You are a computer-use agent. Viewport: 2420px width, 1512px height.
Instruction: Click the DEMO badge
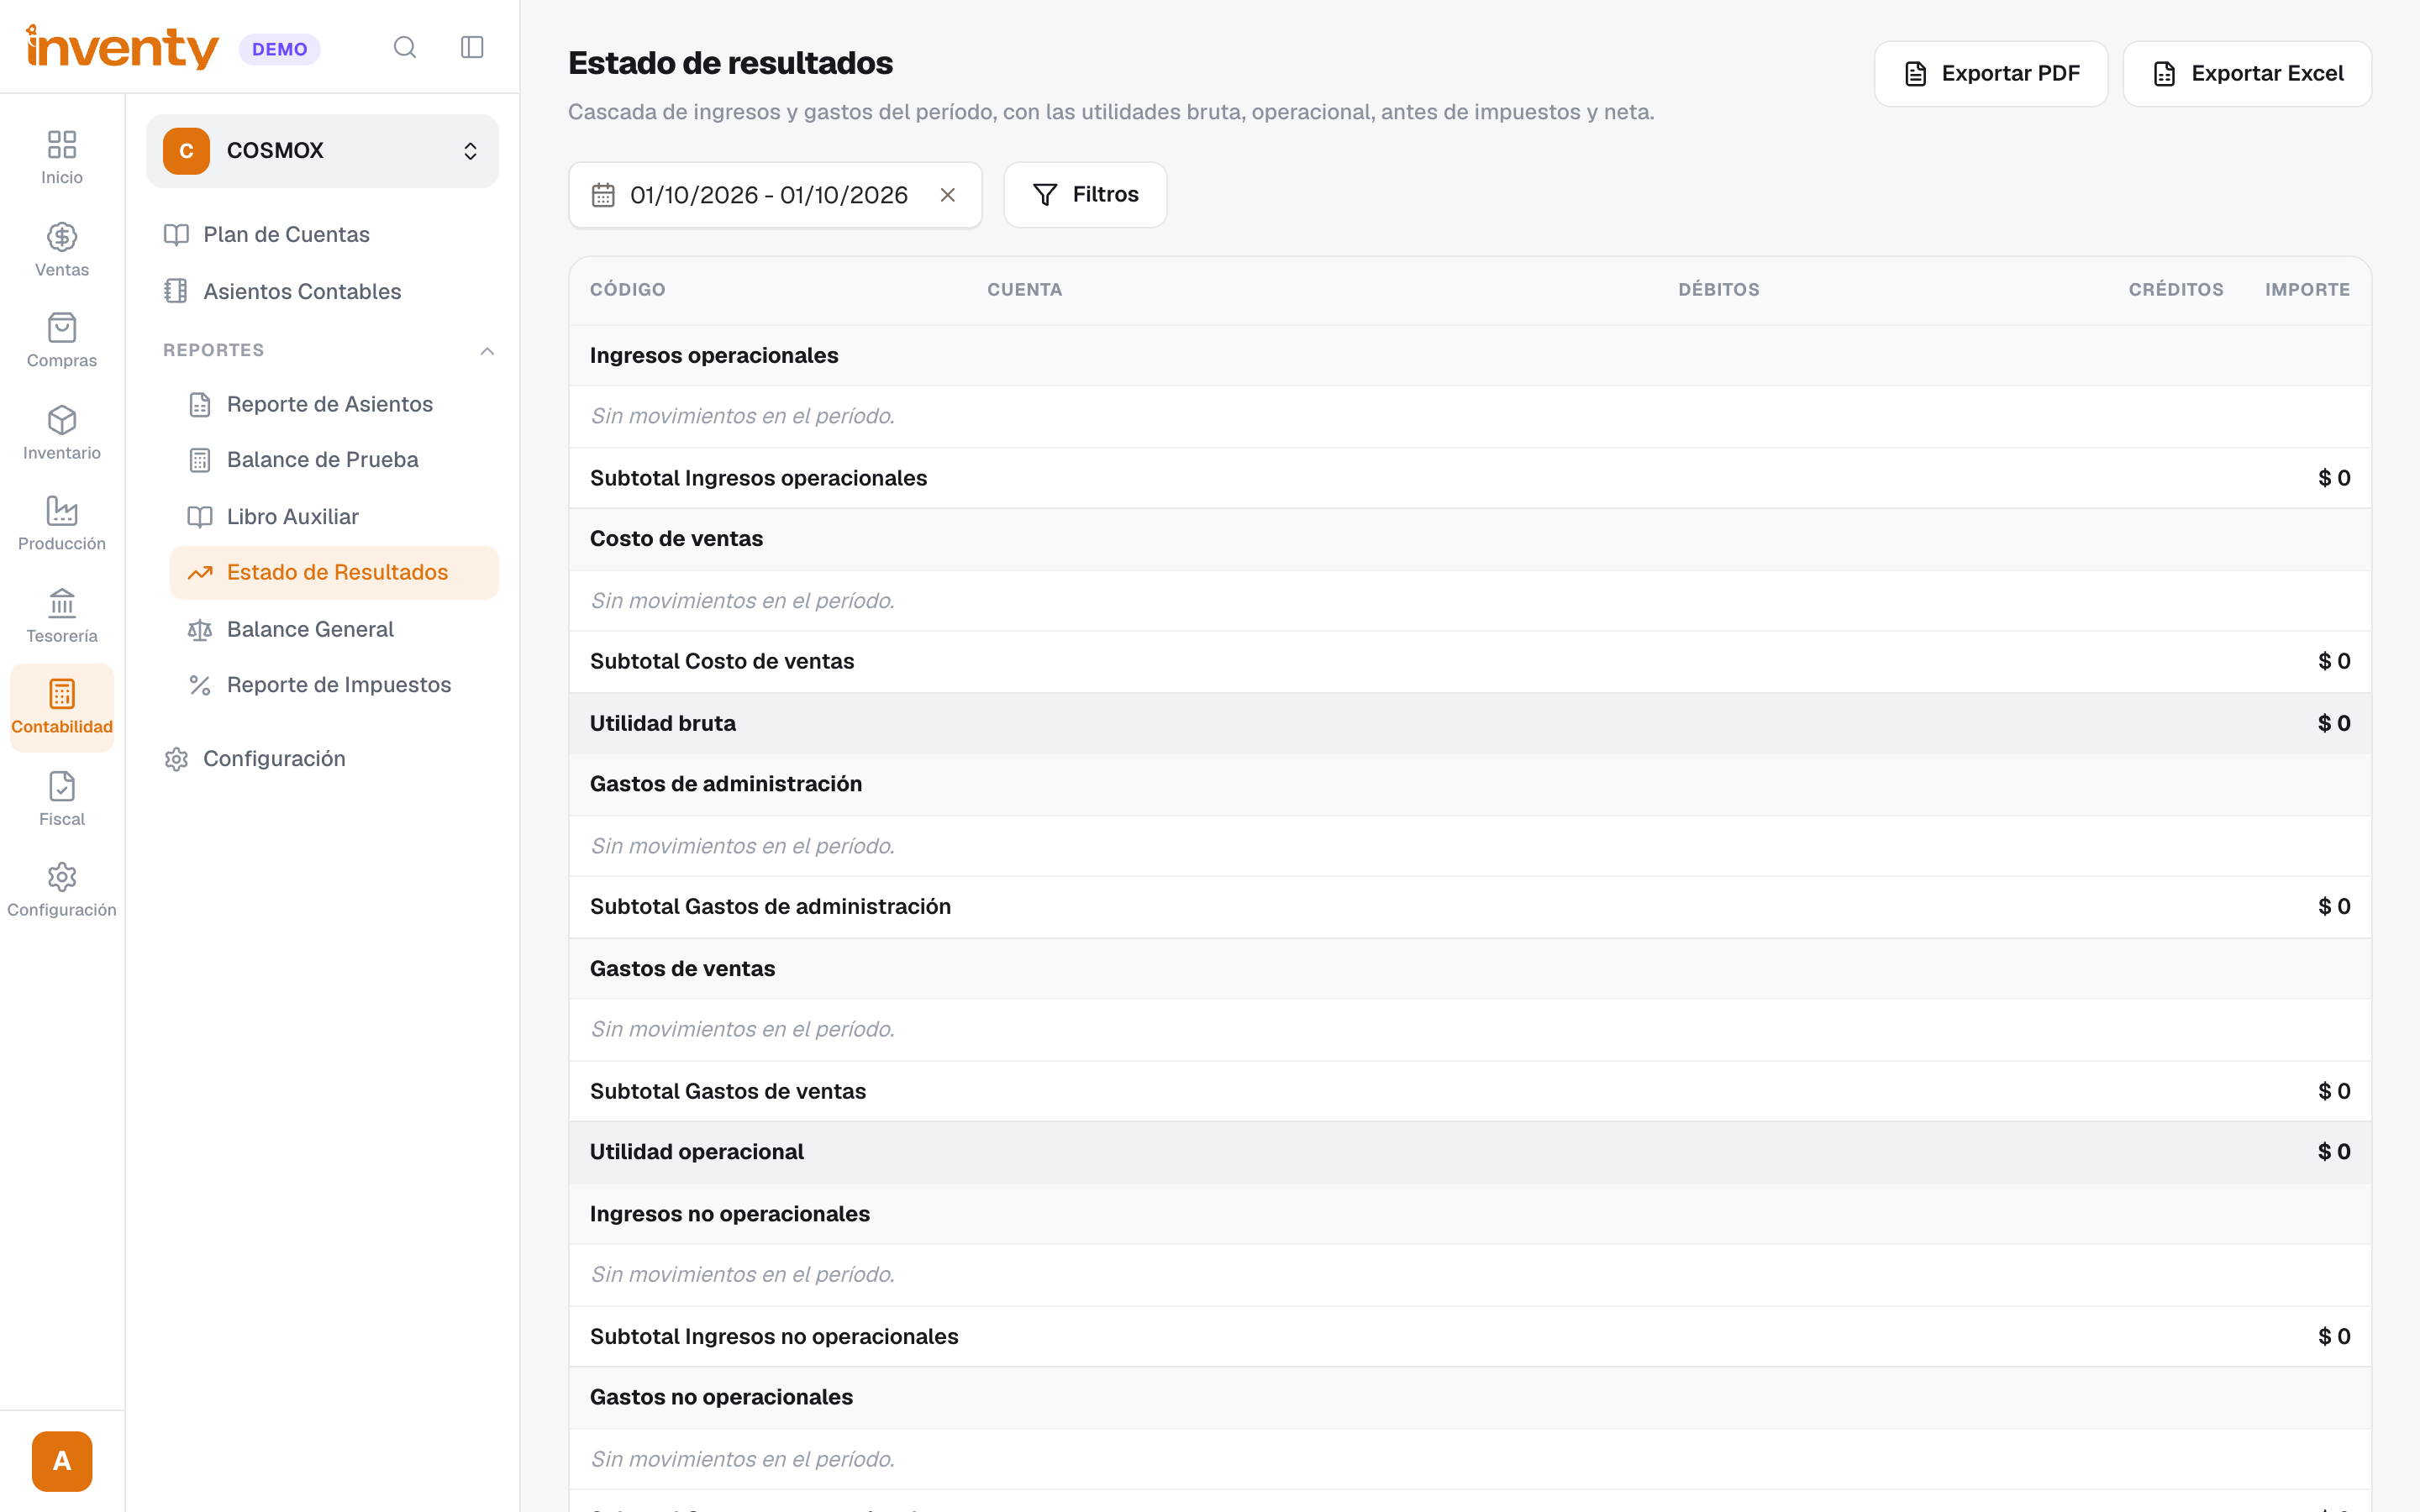[279, 49]
